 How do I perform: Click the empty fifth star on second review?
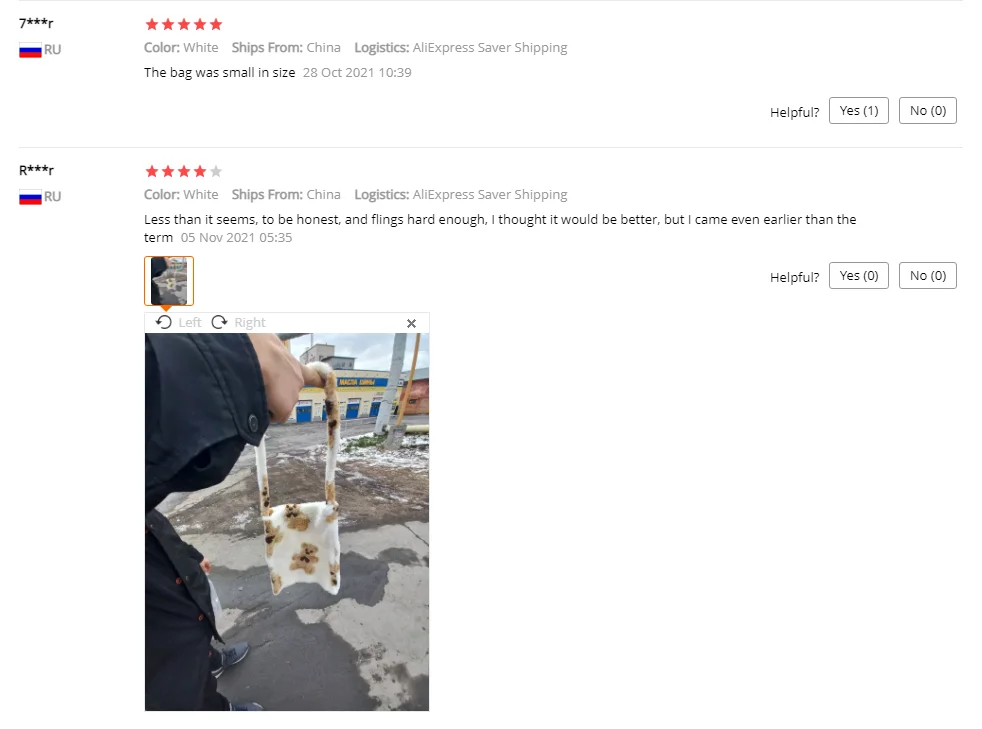[215, 172]
